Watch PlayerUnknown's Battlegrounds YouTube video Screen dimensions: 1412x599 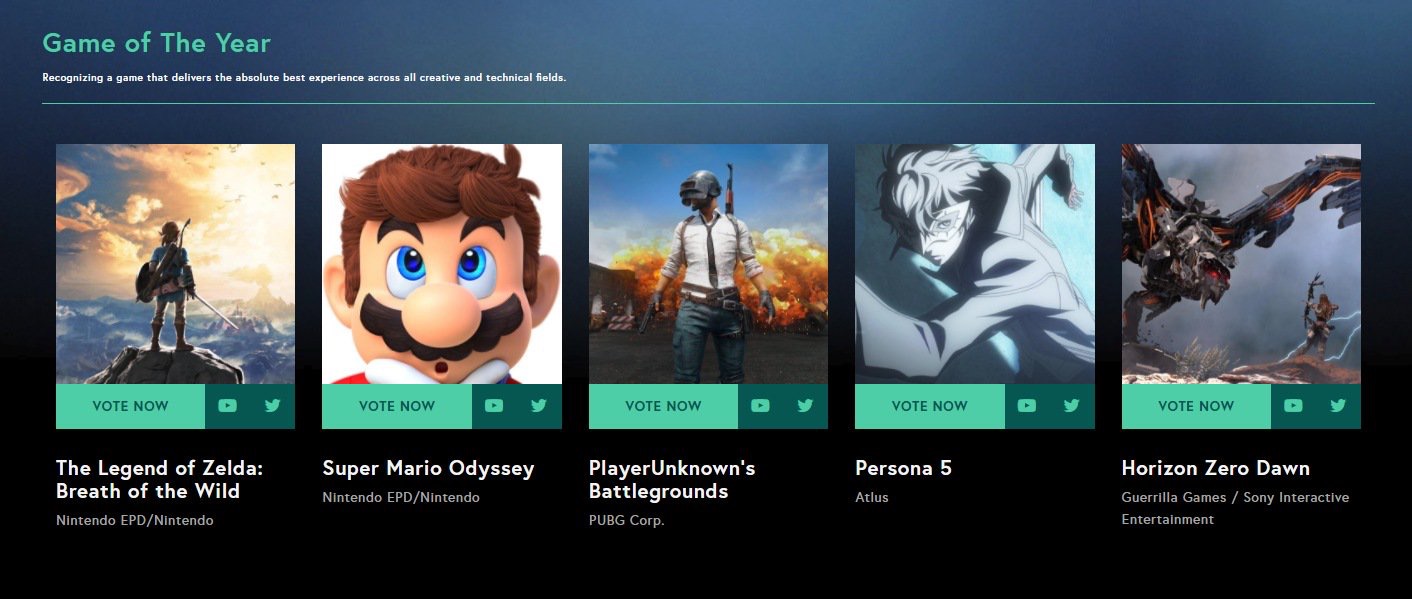tap(760, 406)
